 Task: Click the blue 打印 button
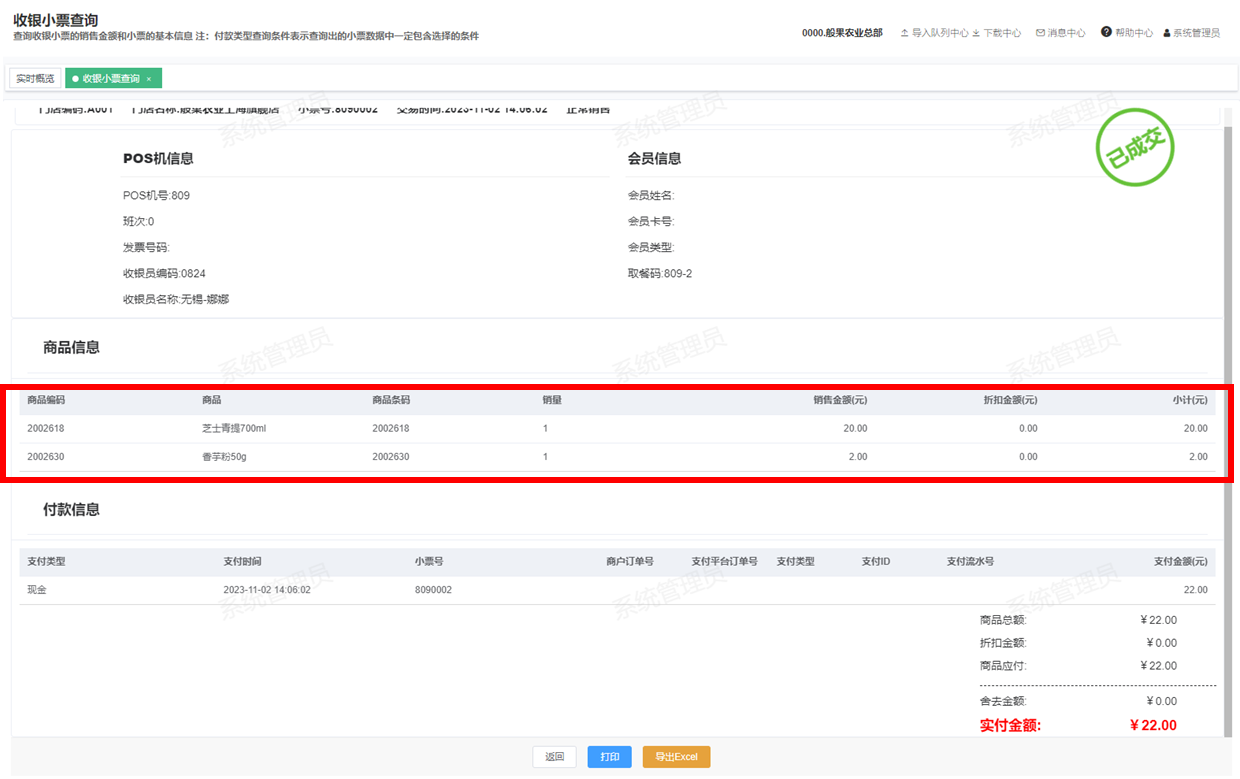pyautogui.click(x=609, y=757)
